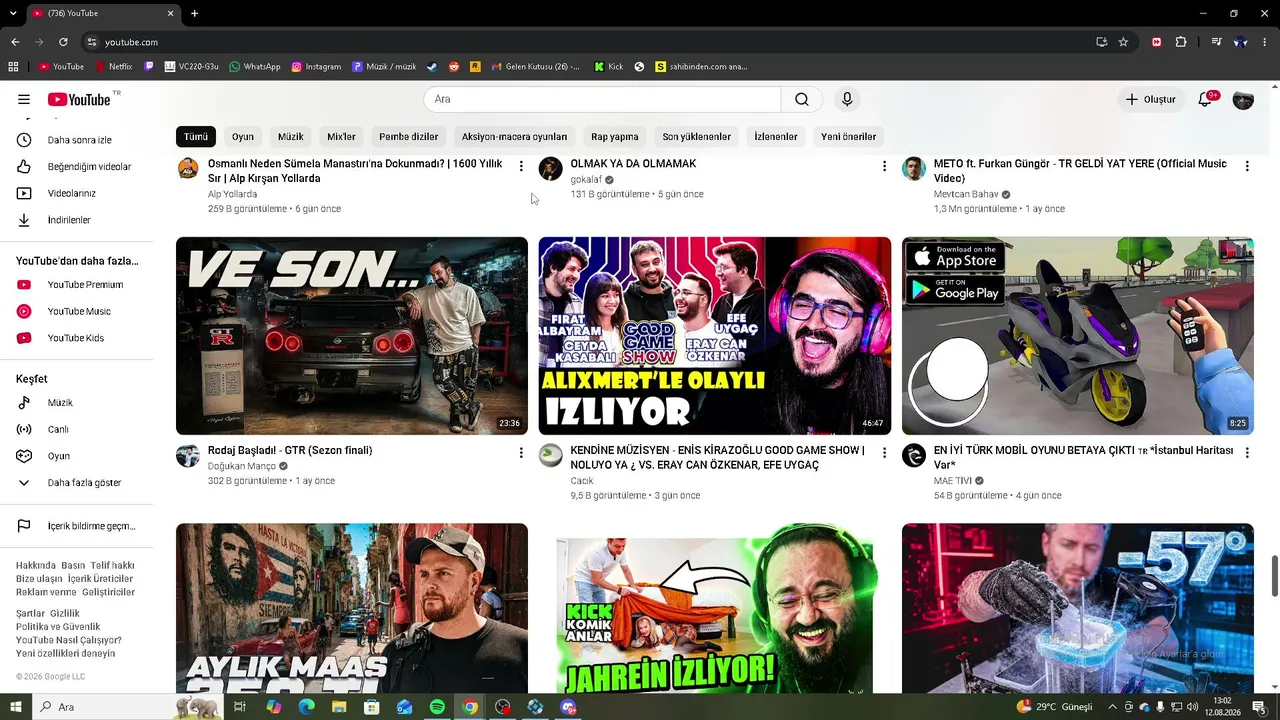Select the Mix'ler filter chip
1280x720 pixels.
pyautogui.click(x=341, y=137)
